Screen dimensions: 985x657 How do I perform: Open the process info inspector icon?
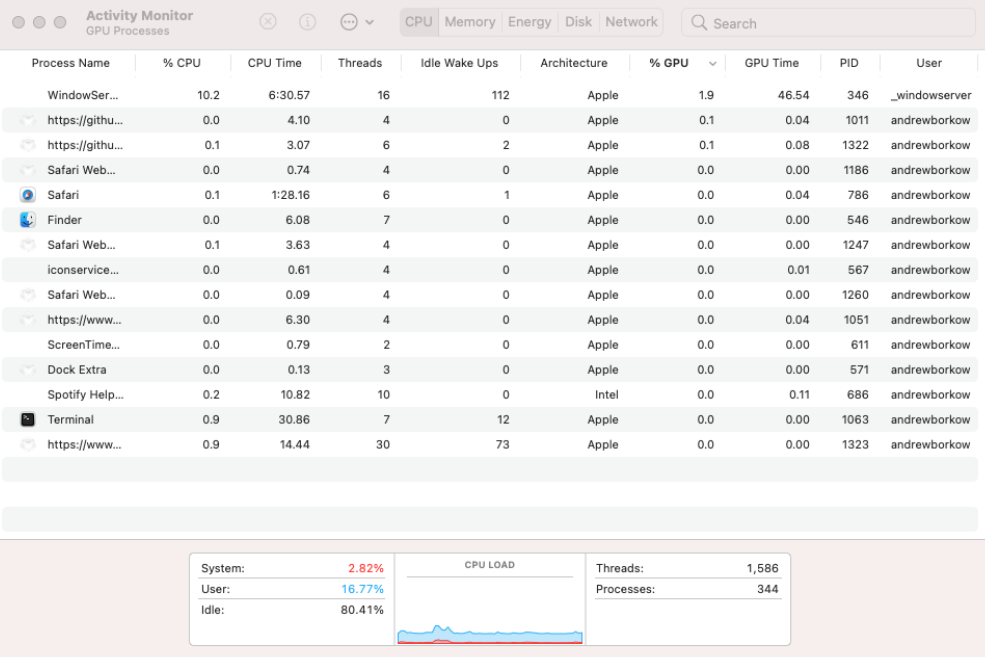[307, 22]
